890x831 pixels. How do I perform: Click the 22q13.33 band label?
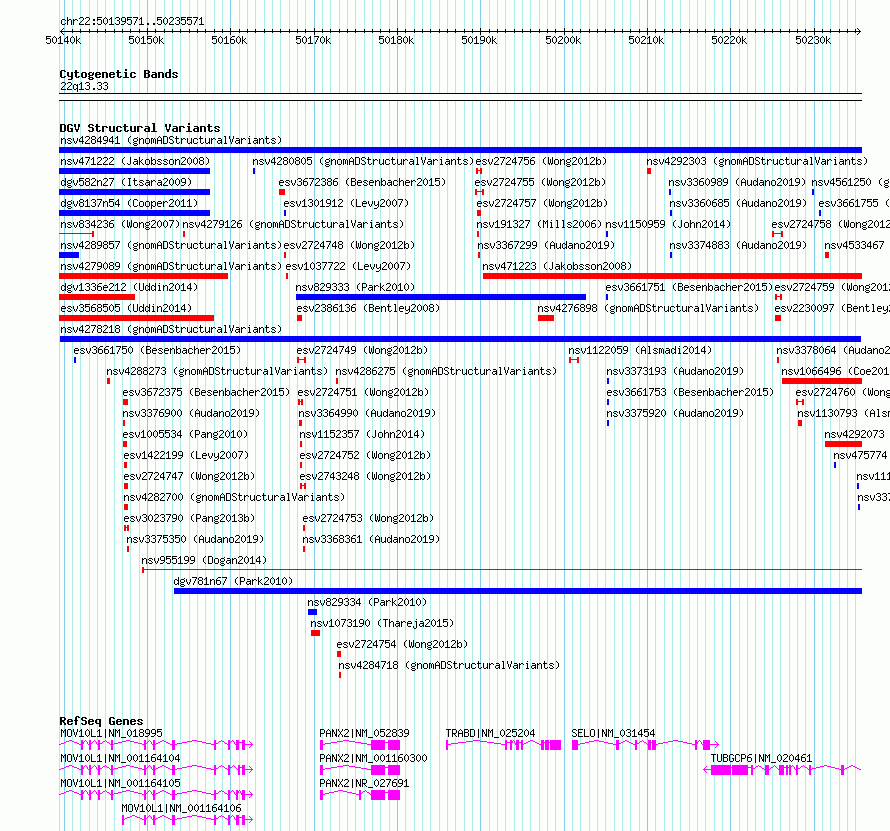[84, 86]
